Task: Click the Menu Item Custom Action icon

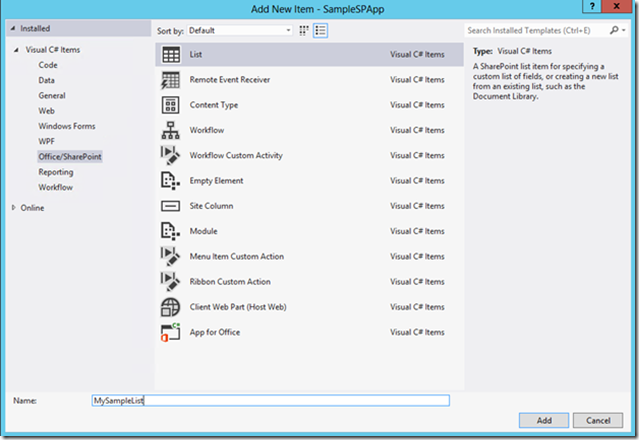Action: pyautogui.click(x=170, y=257)
